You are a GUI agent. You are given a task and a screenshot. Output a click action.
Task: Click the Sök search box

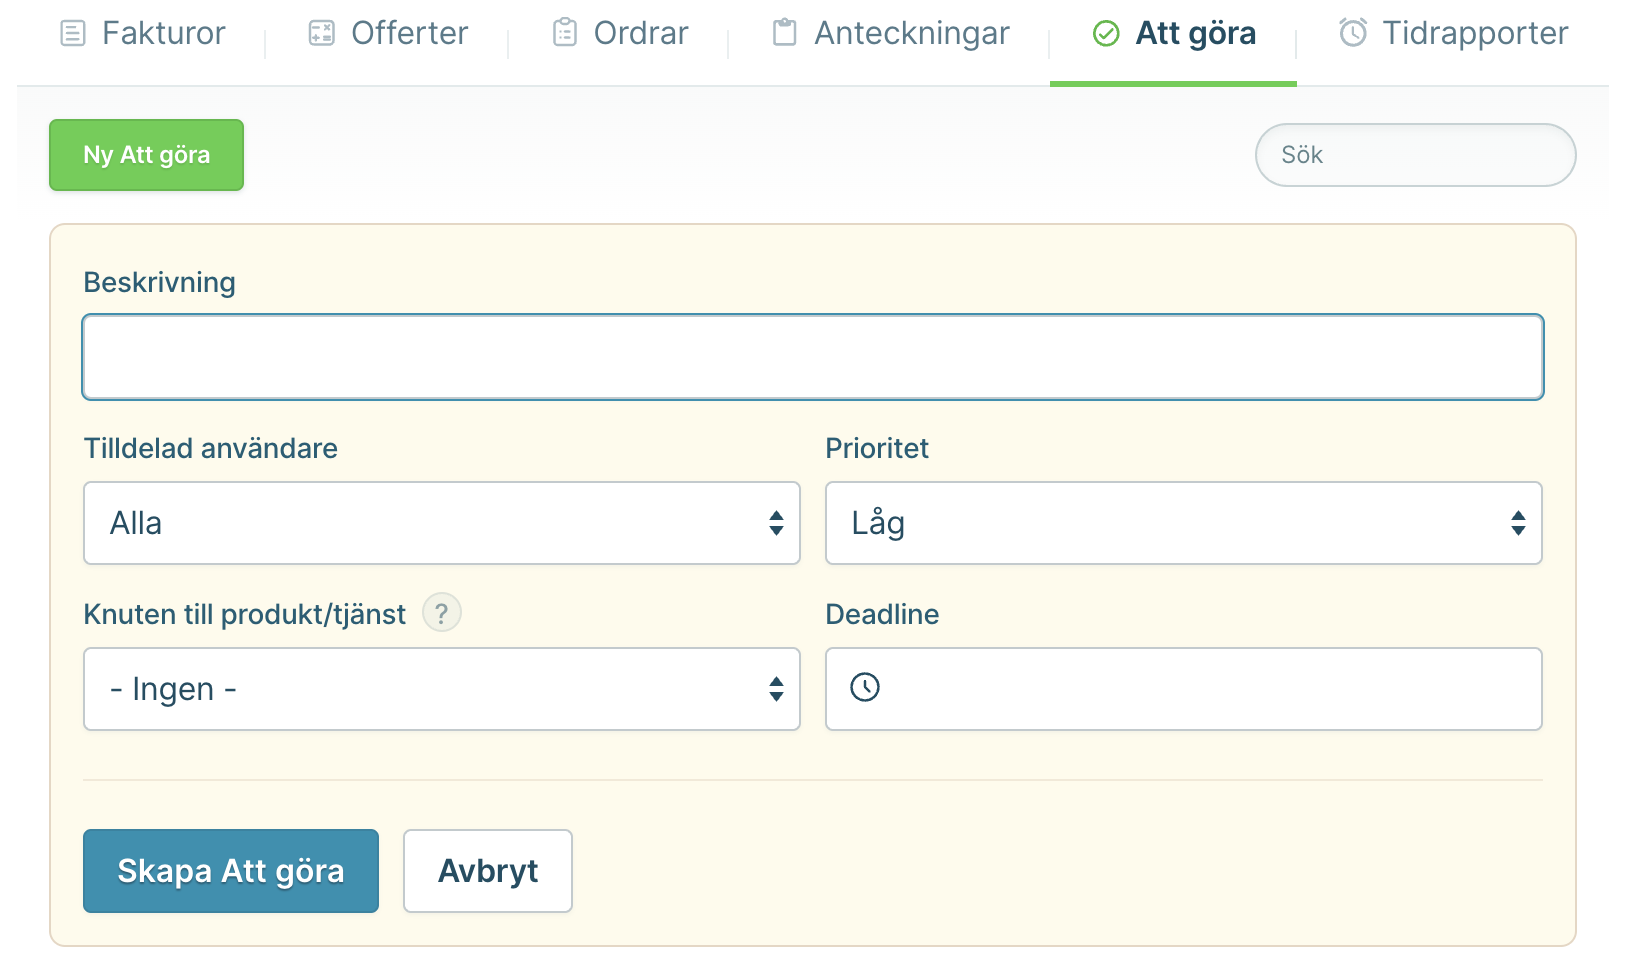[1416, 155]
